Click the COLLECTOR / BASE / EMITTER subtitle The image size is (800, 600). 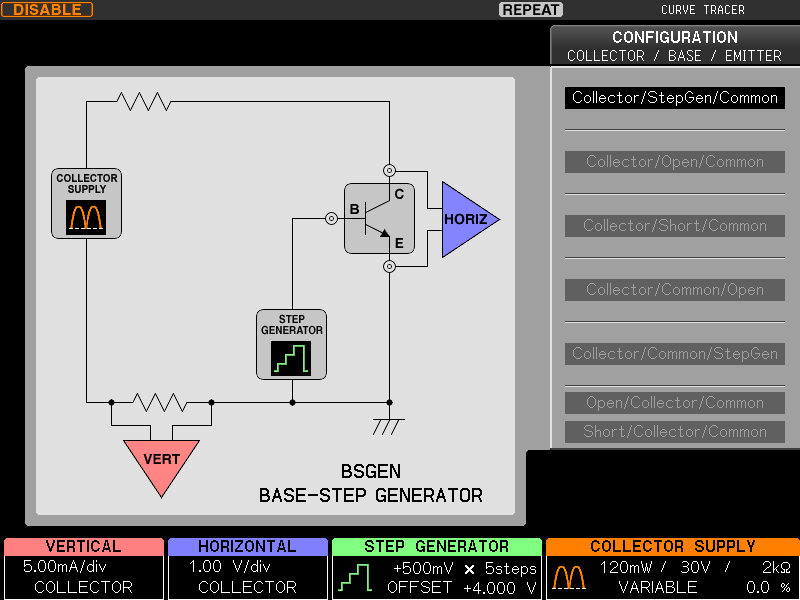click(x=674, y=56)
